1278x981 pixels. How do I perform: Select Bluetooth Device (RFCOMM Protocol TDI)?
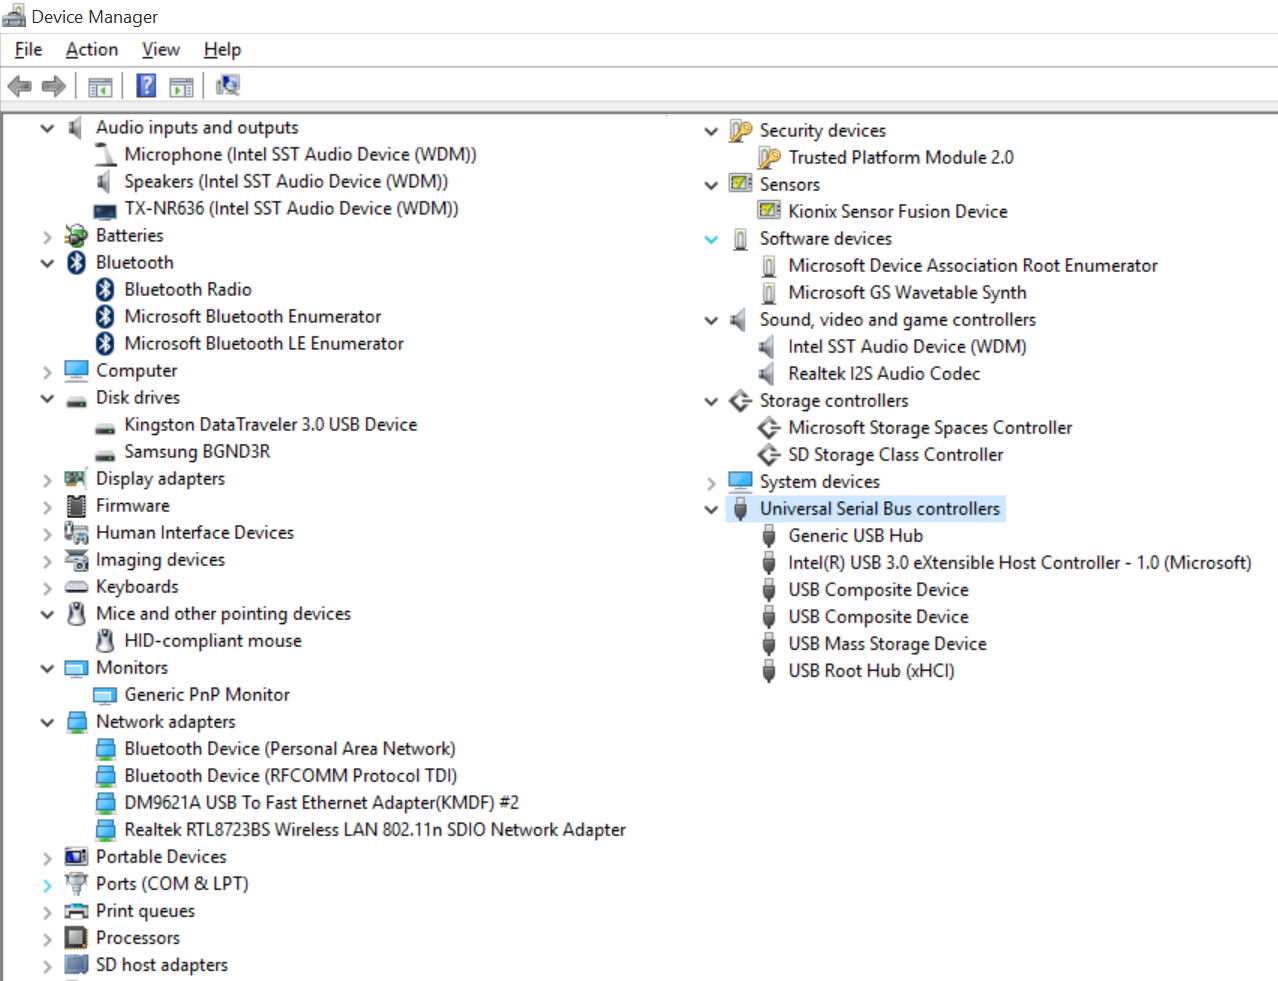[290, 775]
